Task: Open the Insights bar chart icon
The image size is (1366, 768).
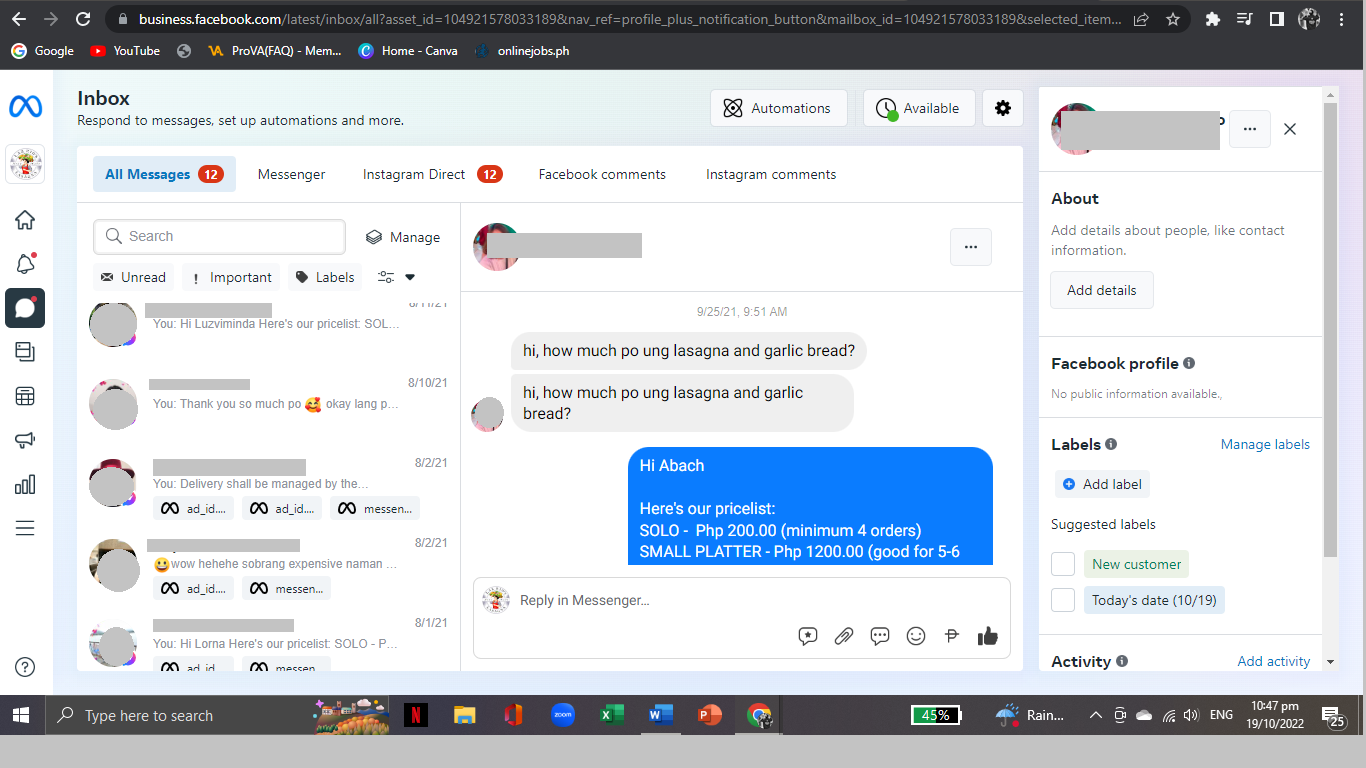Action: coord(25,485)
